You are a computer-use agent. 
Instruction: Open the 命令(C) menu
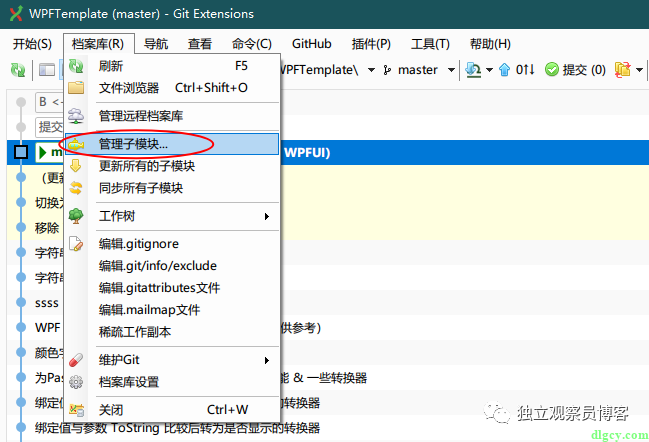pos(252,44)
